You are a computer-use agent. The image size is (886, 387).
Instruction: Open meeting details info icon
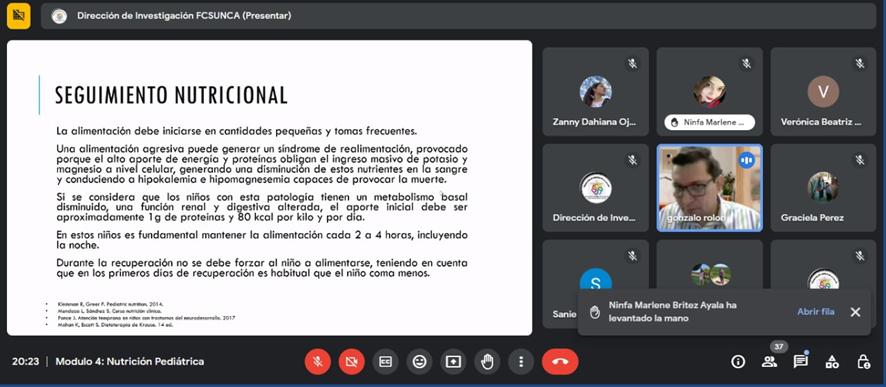[x=738, y=362]
